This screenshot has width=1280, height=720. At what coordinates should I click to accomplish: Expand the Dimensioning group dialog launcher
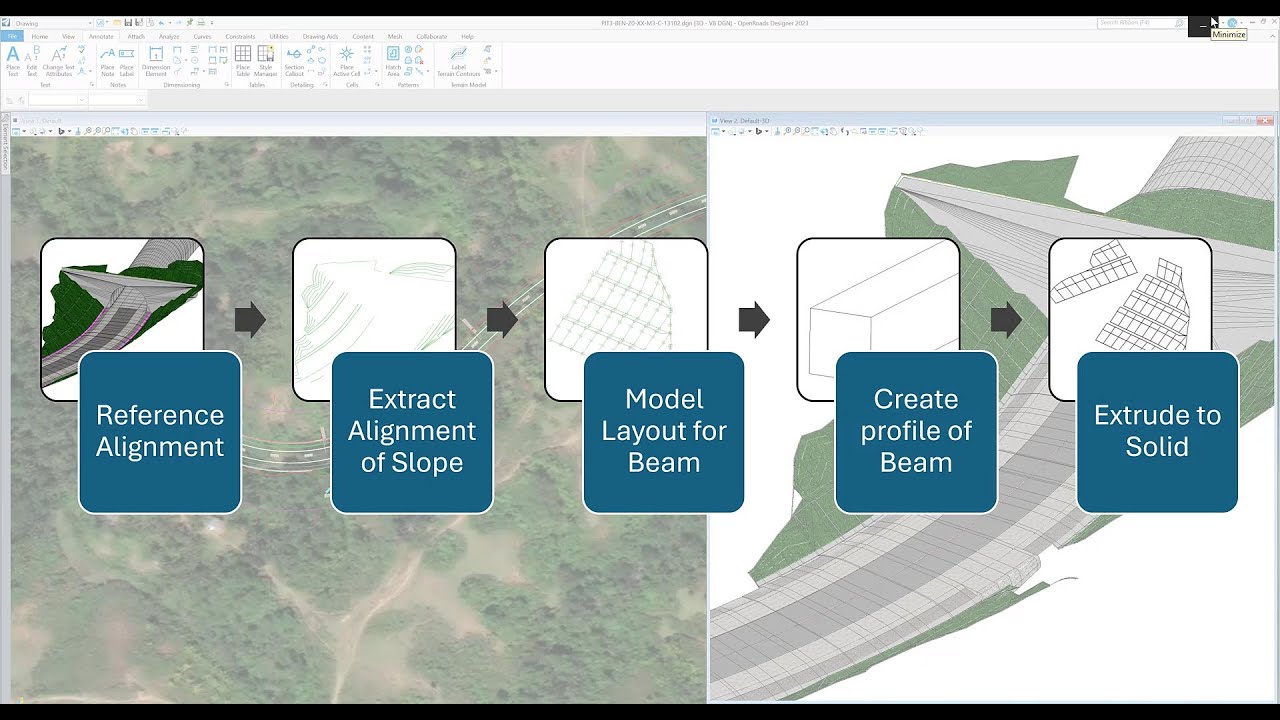(x=227, y=85)
